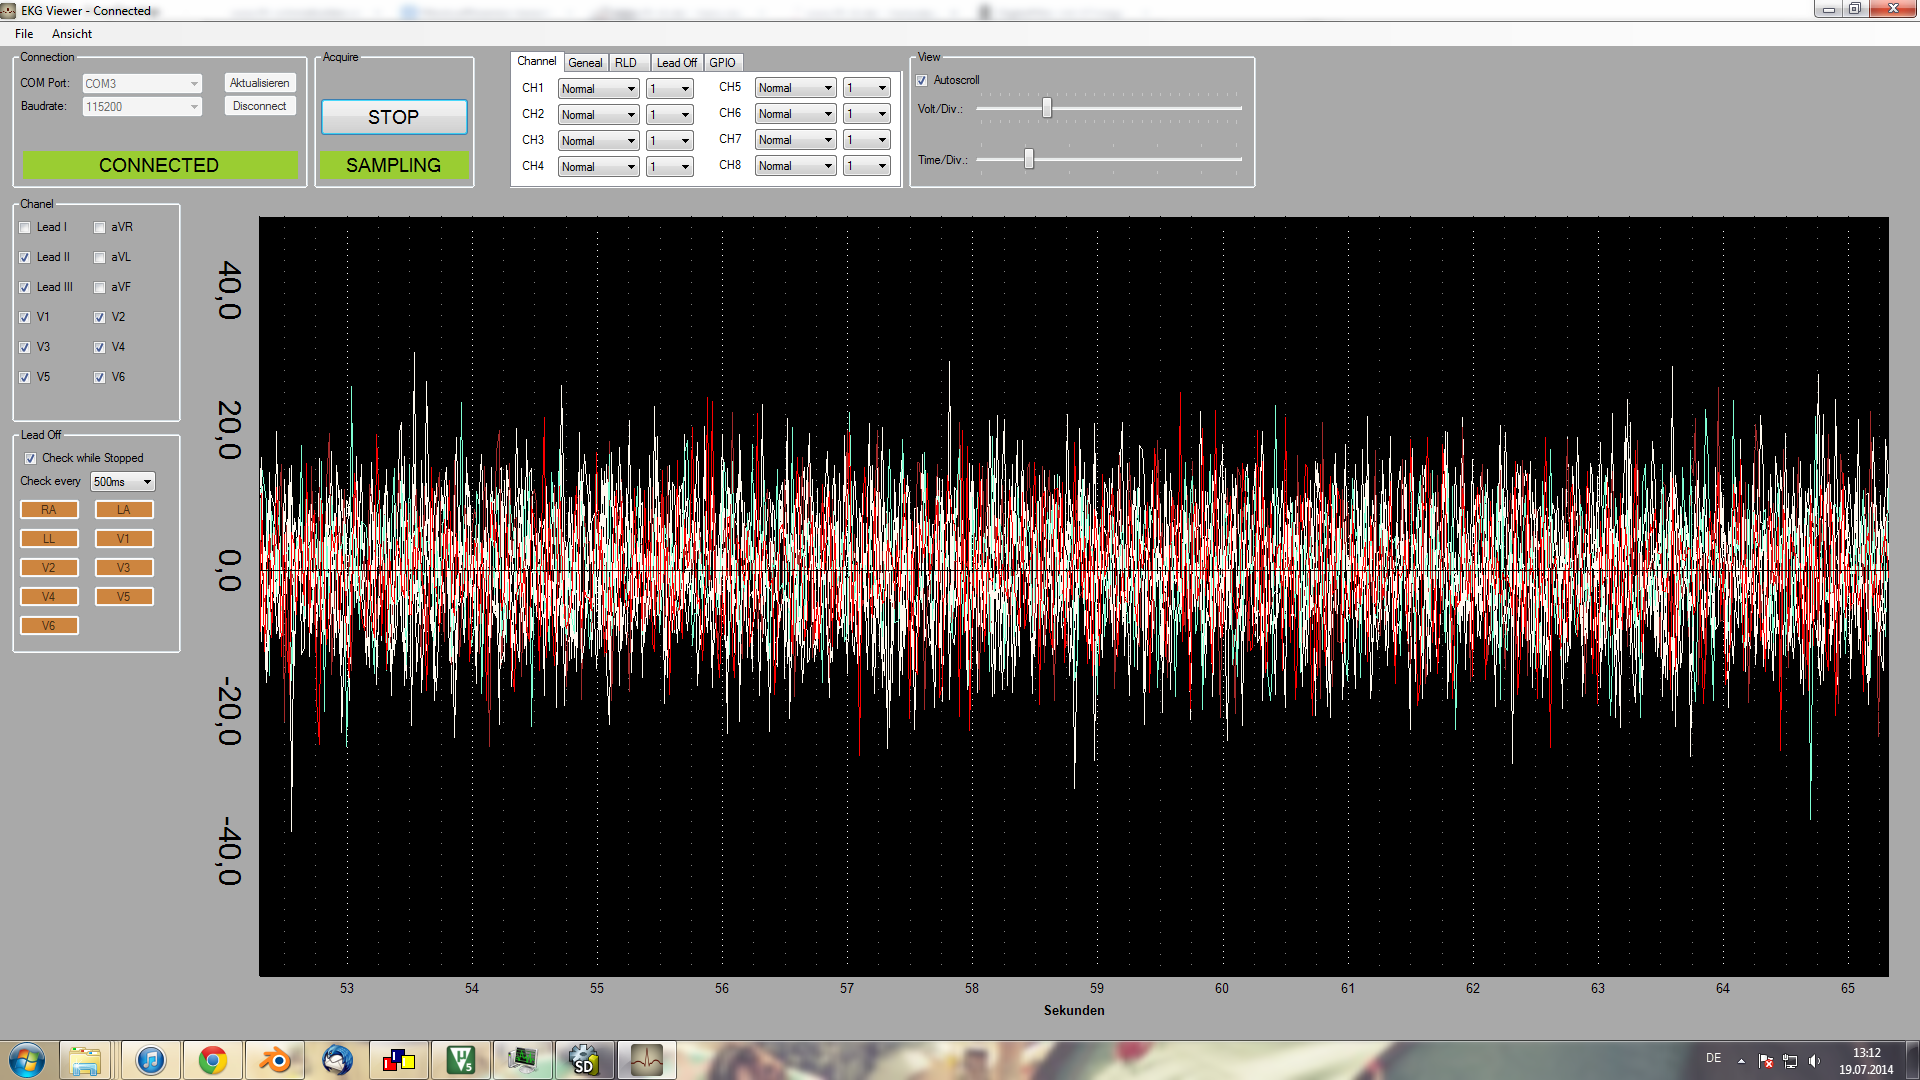Open the CH5 mode dropdown
Image resolution: width=1920 pixels, height=1080 pixels.
(x=795, y=88)
